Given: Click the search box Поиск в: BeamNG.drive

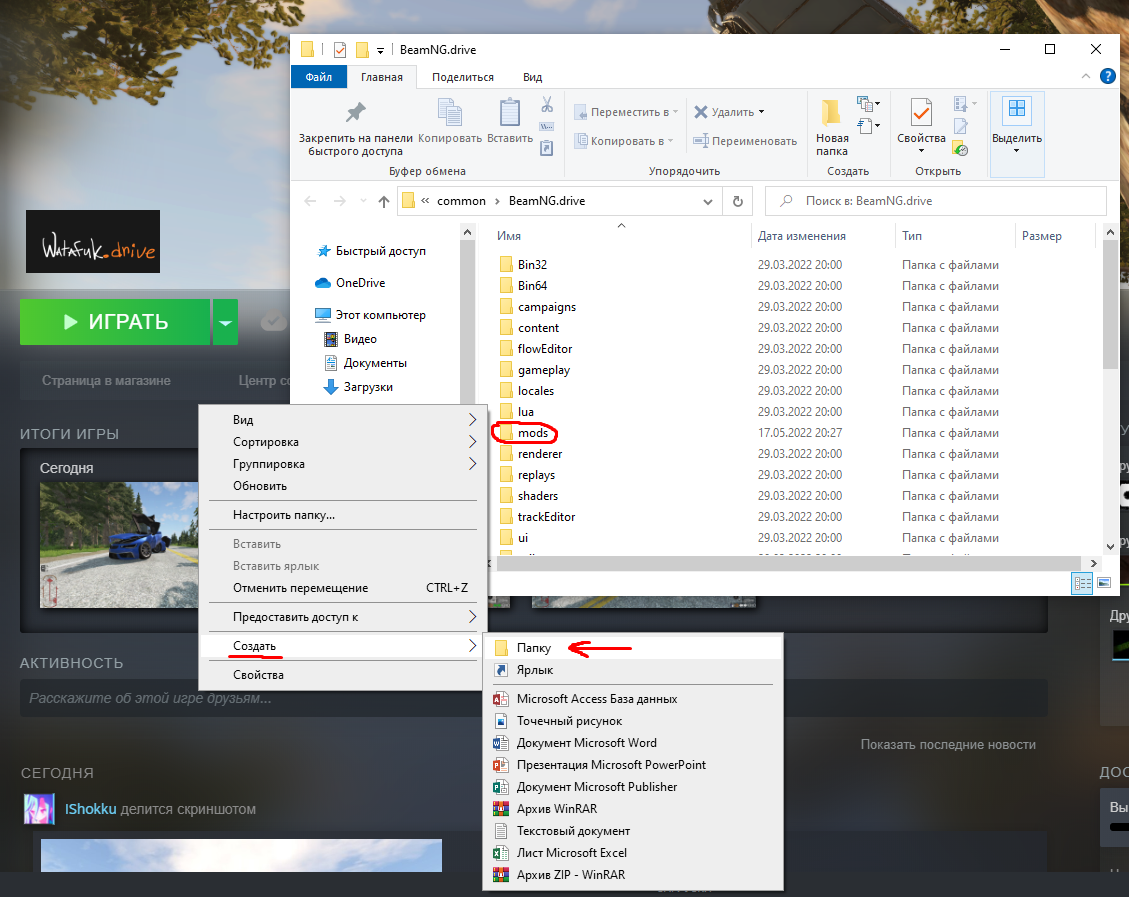Looking at the screenshot, I should pyautogui.click(x=935, y=202).
